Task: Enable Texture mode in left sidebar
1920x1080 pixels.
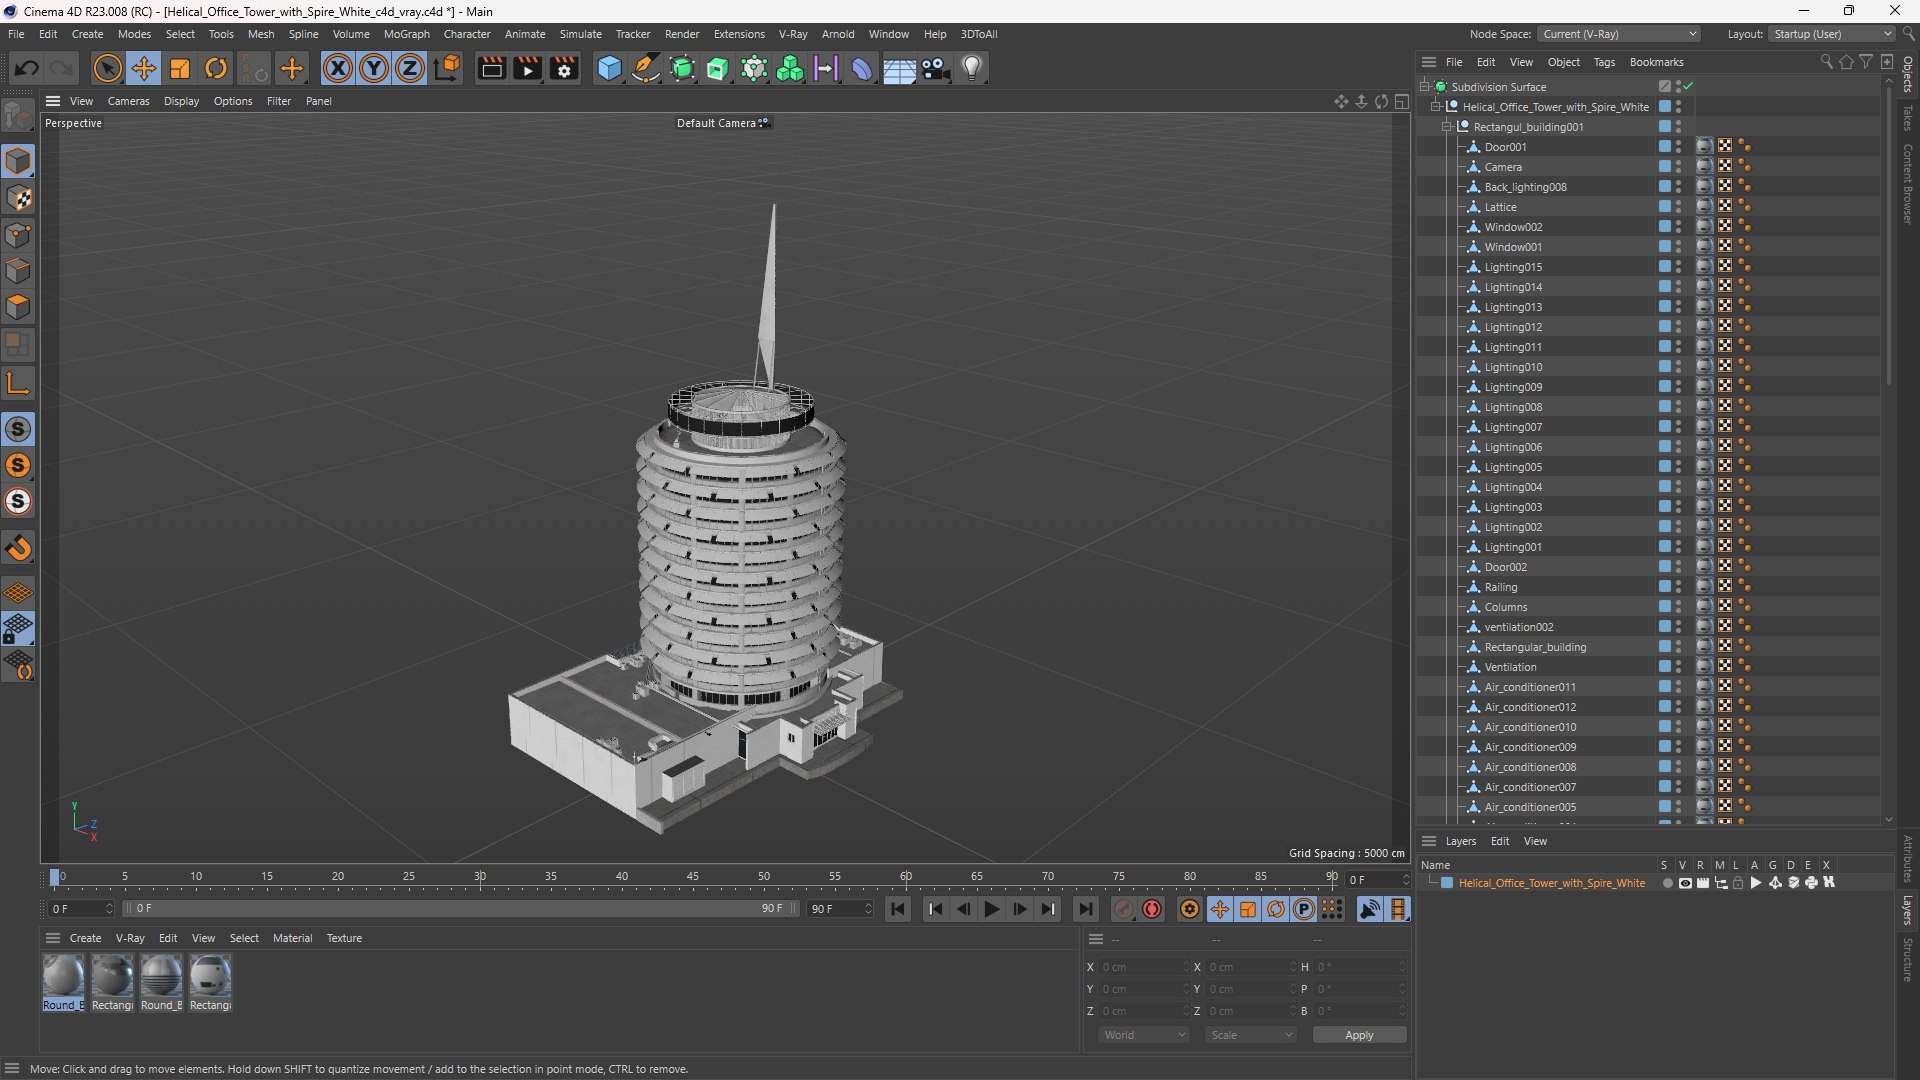Action: (18, 198)
